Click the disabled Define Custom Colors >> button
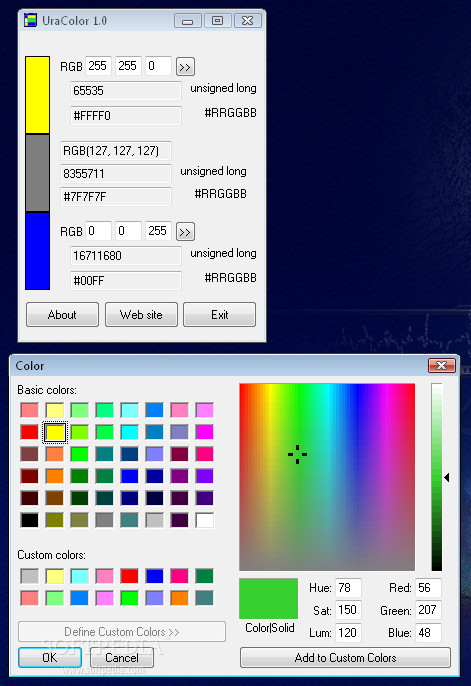This screenshot has height=686, width=471. (x=122, y=632)
